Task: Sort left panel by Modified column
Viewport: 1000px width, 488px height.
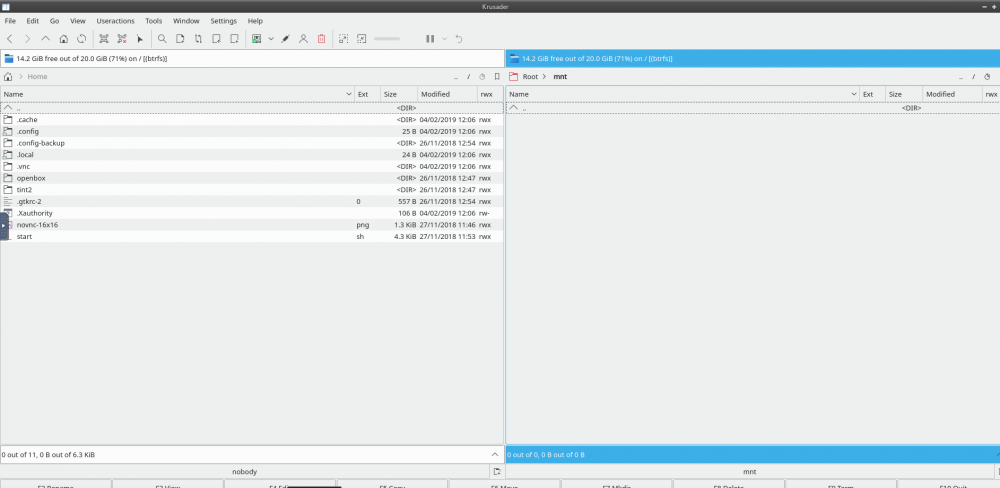Action: (x=448, y=94)
